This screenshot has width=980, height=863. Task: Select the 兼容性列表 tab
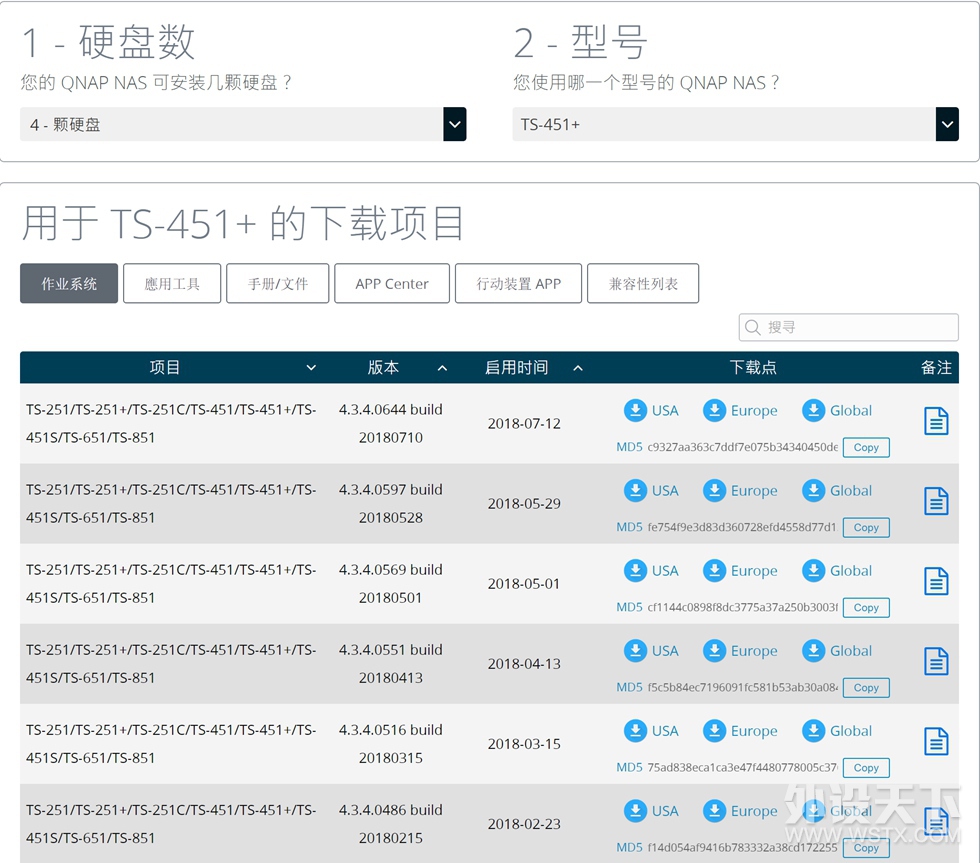coord(643,284)
